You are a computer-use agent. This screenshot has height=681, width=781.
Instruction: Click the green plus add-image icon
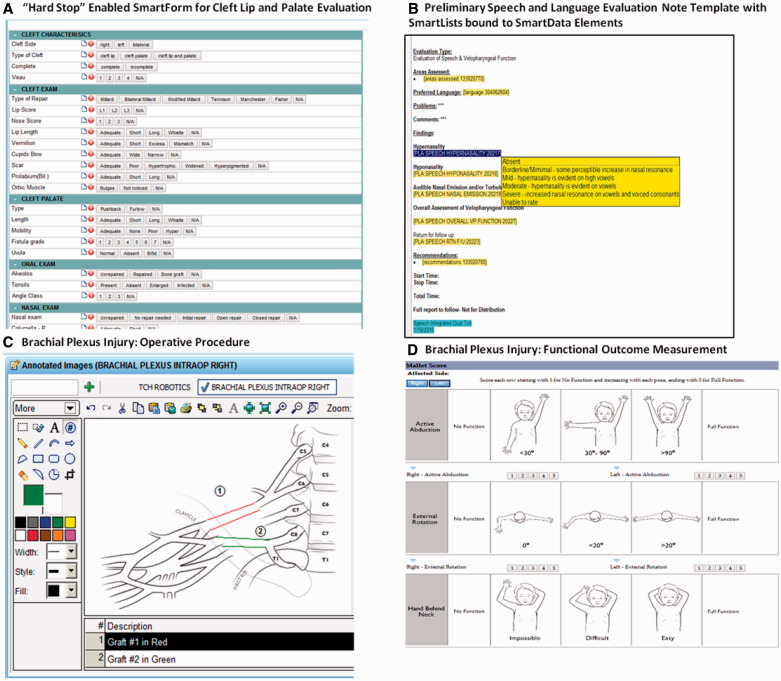tap(89, 387)
